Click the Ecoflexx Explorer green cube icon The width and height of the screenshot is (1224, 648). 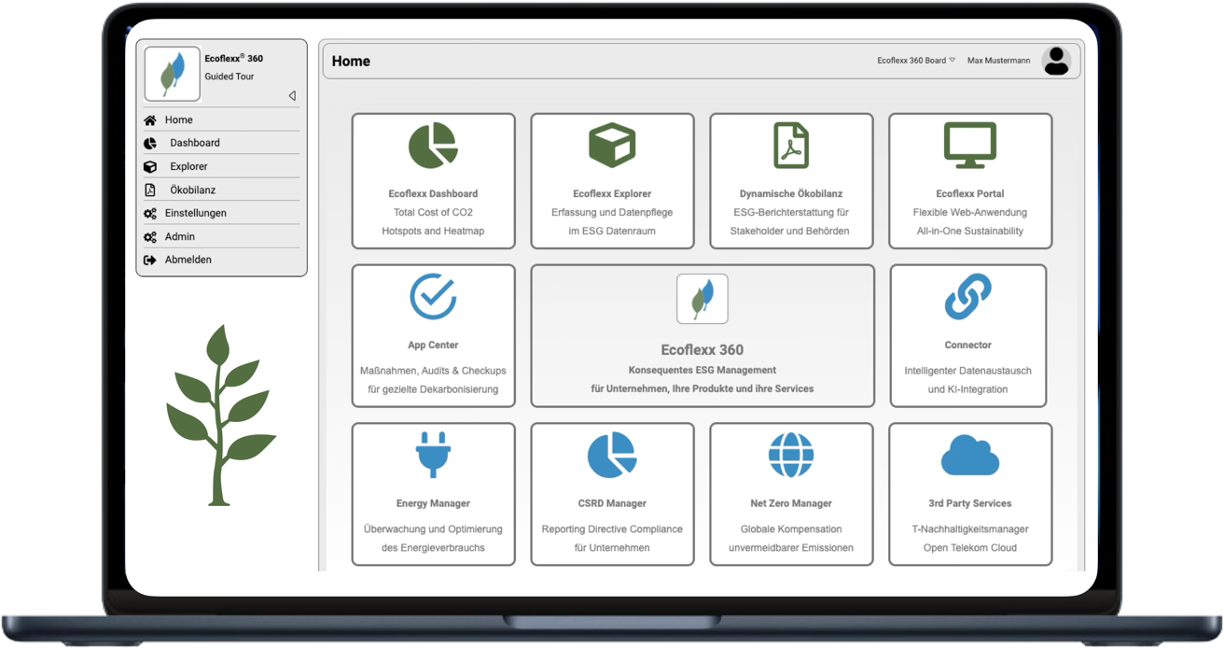(x=612, y=146)
